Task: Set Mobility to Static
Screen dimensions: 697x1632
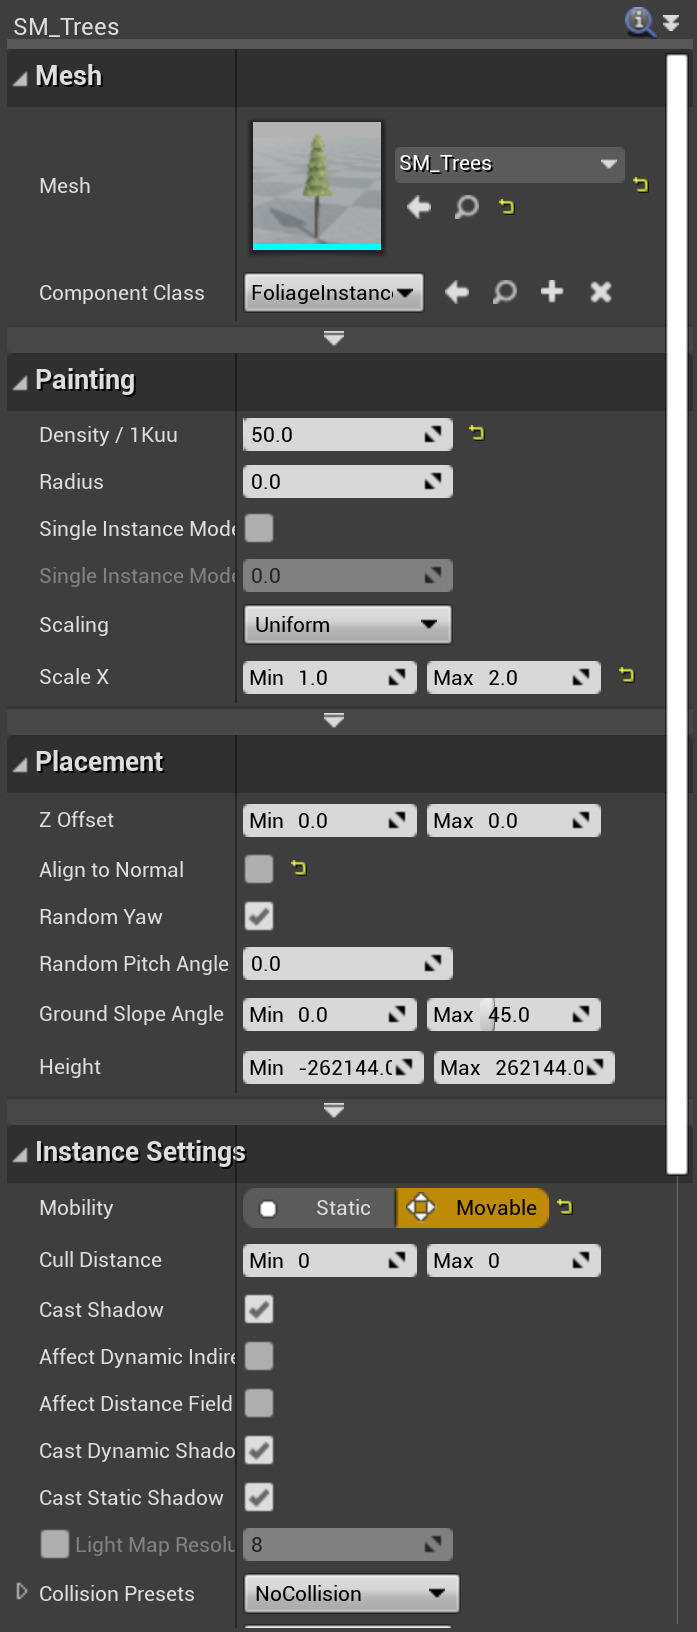Action: point(320,1208)
